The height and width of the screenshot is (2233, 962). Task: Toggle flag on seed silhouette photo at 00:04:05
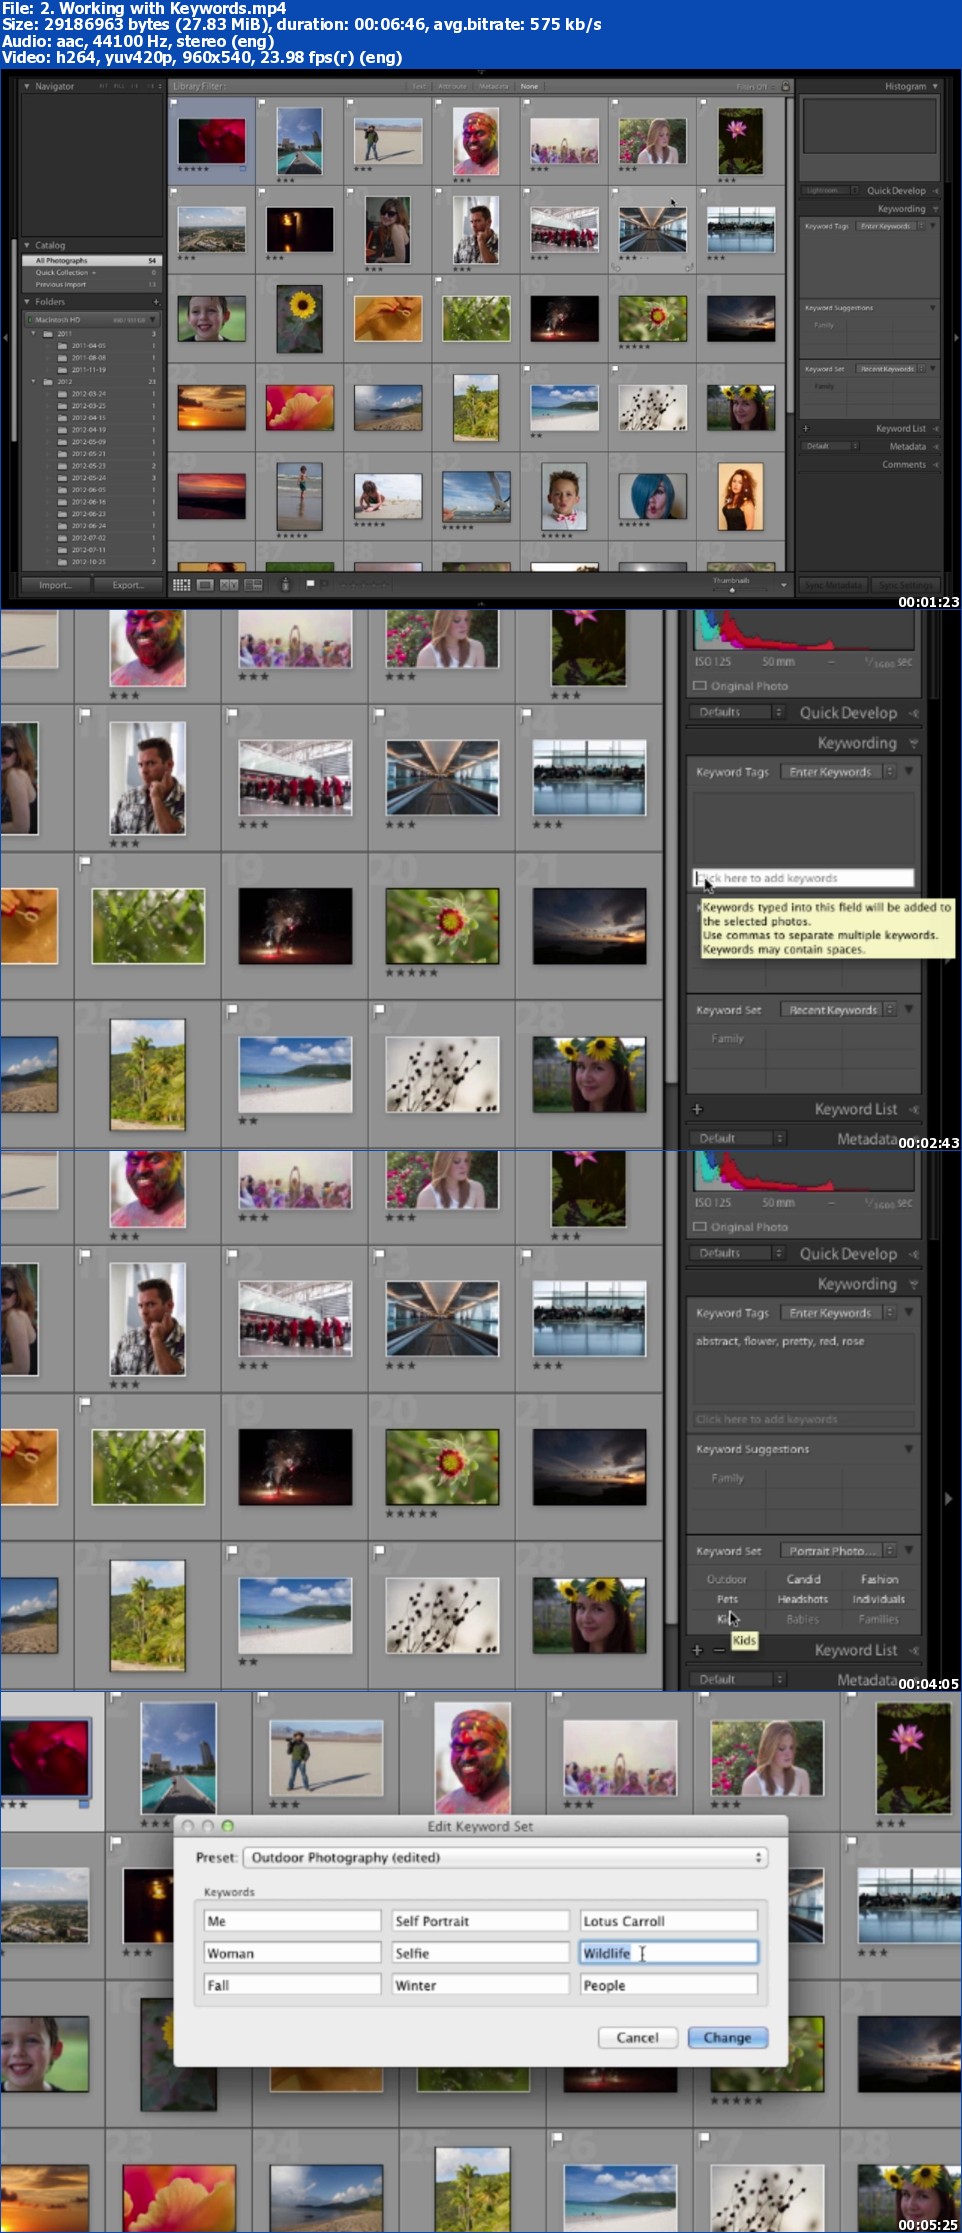[379, 1552]
